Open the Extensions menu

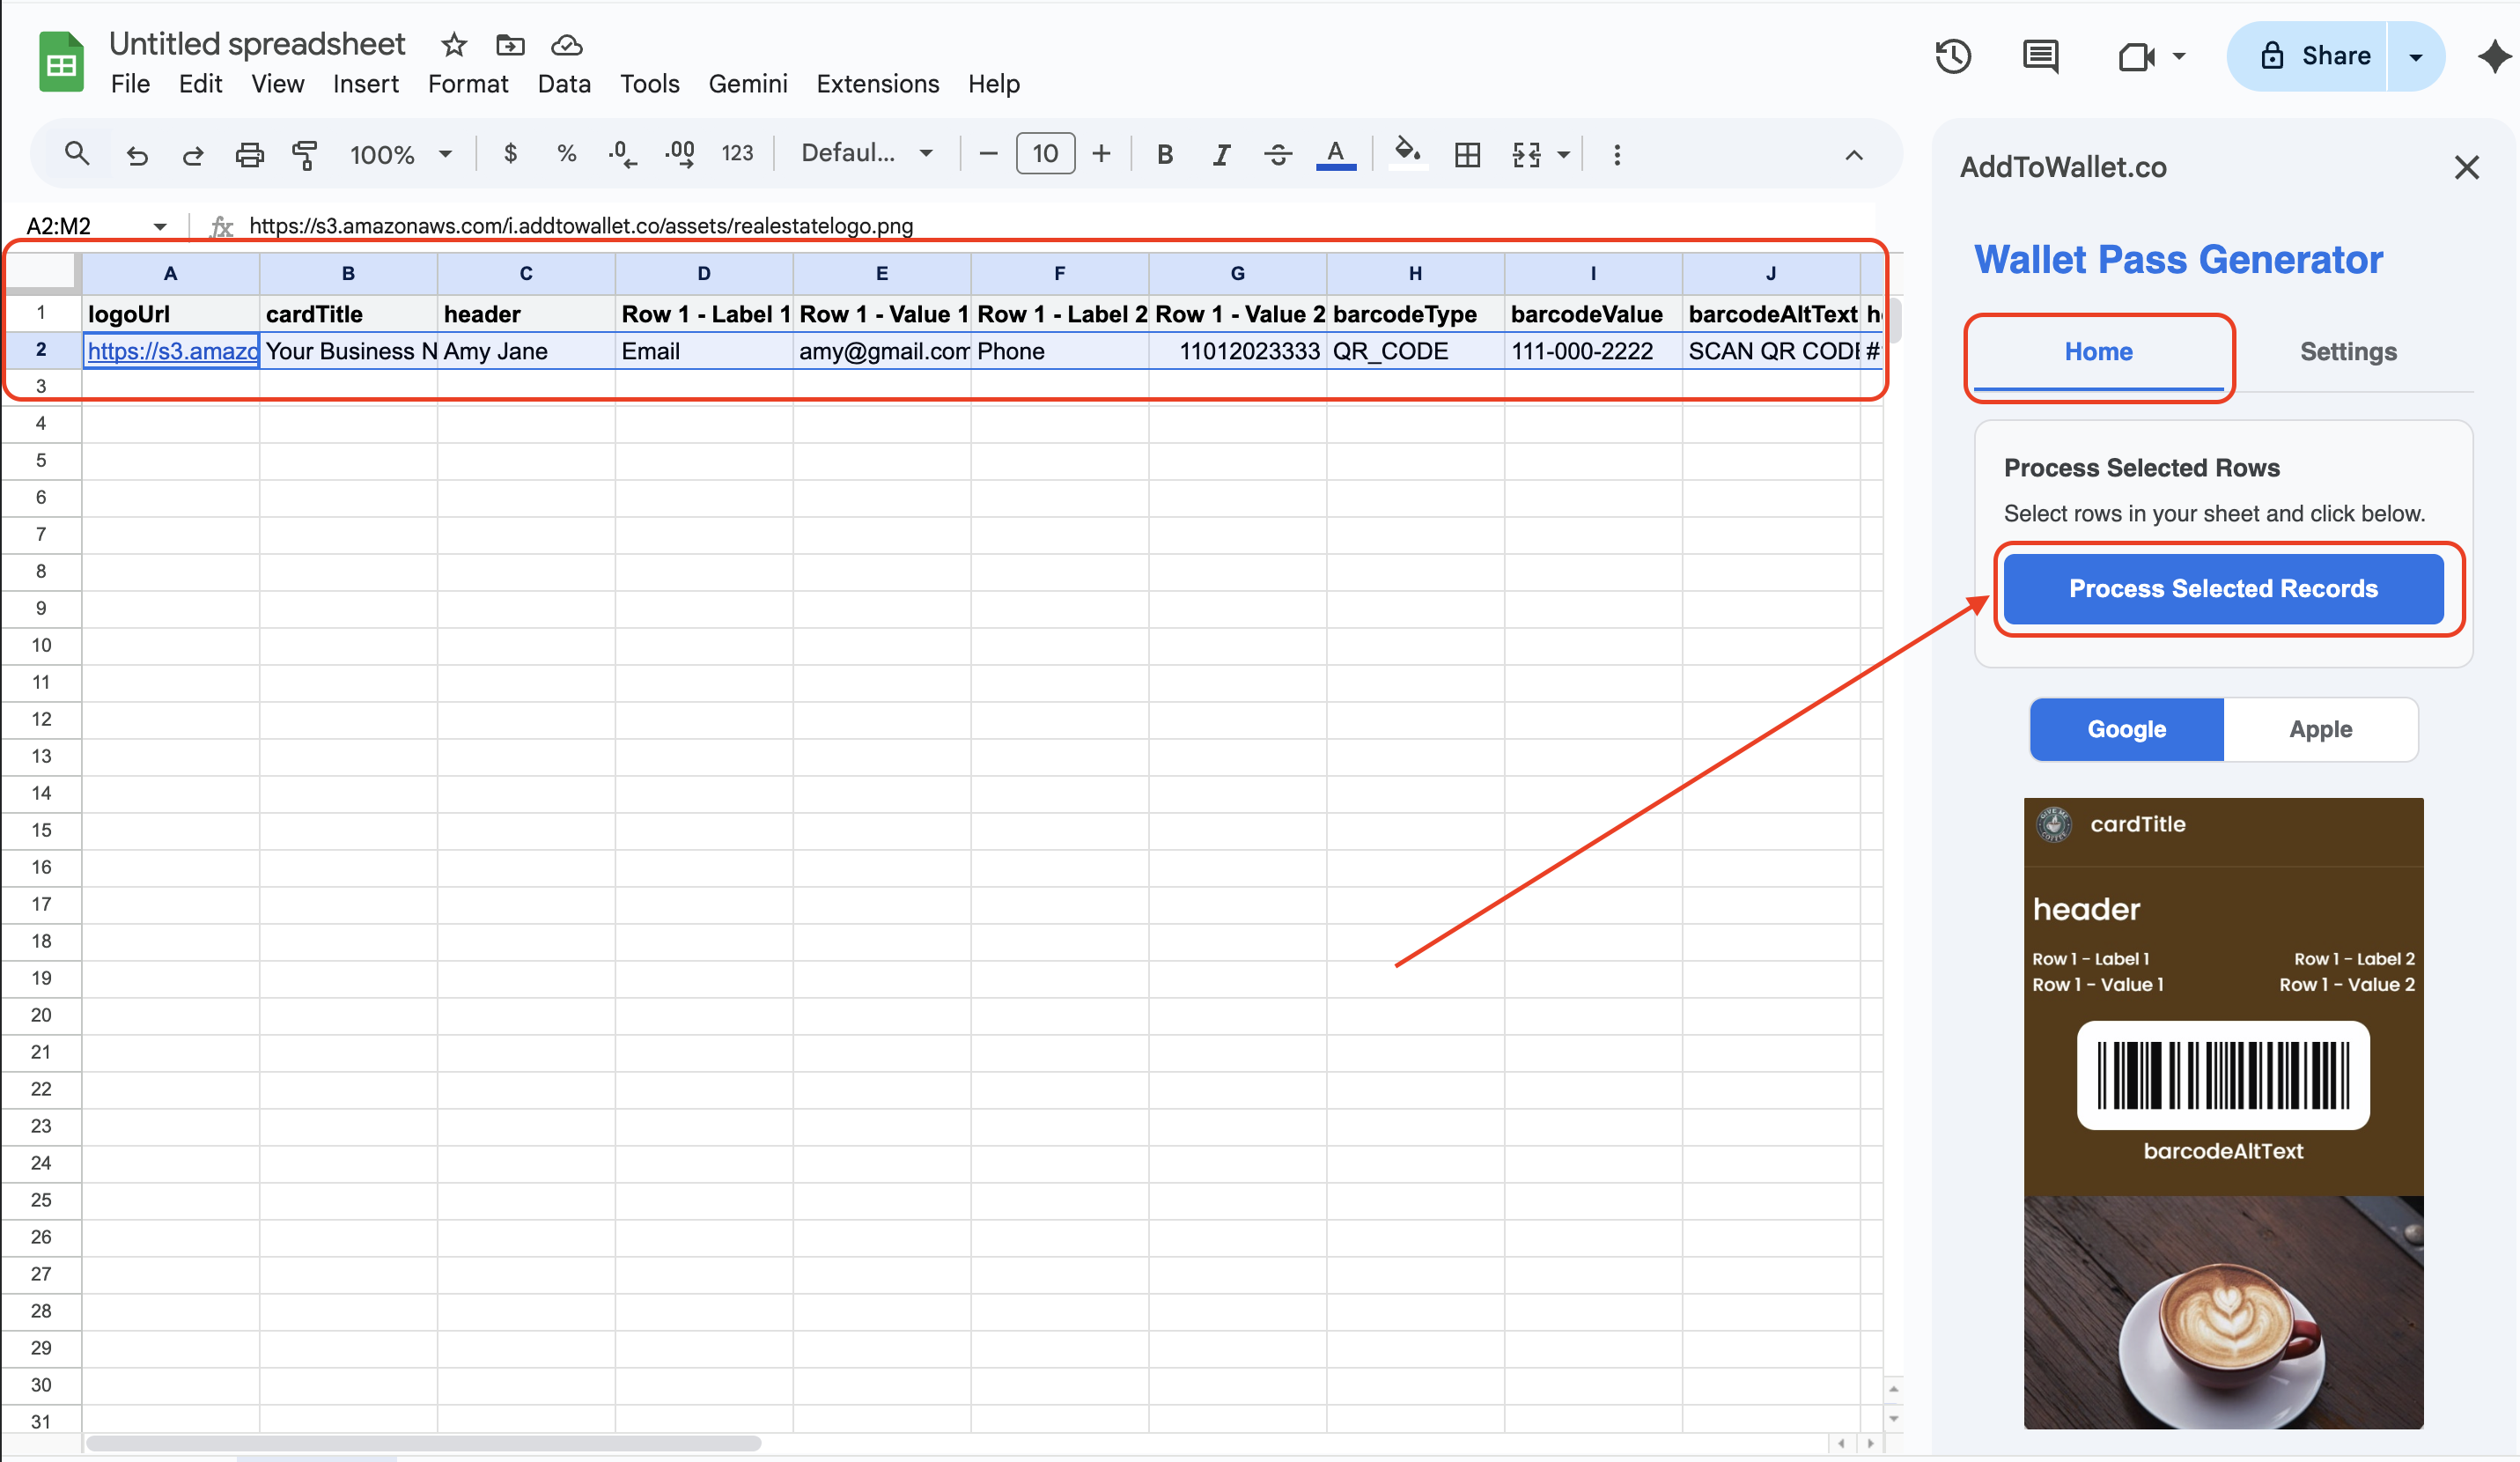(877, 84)
